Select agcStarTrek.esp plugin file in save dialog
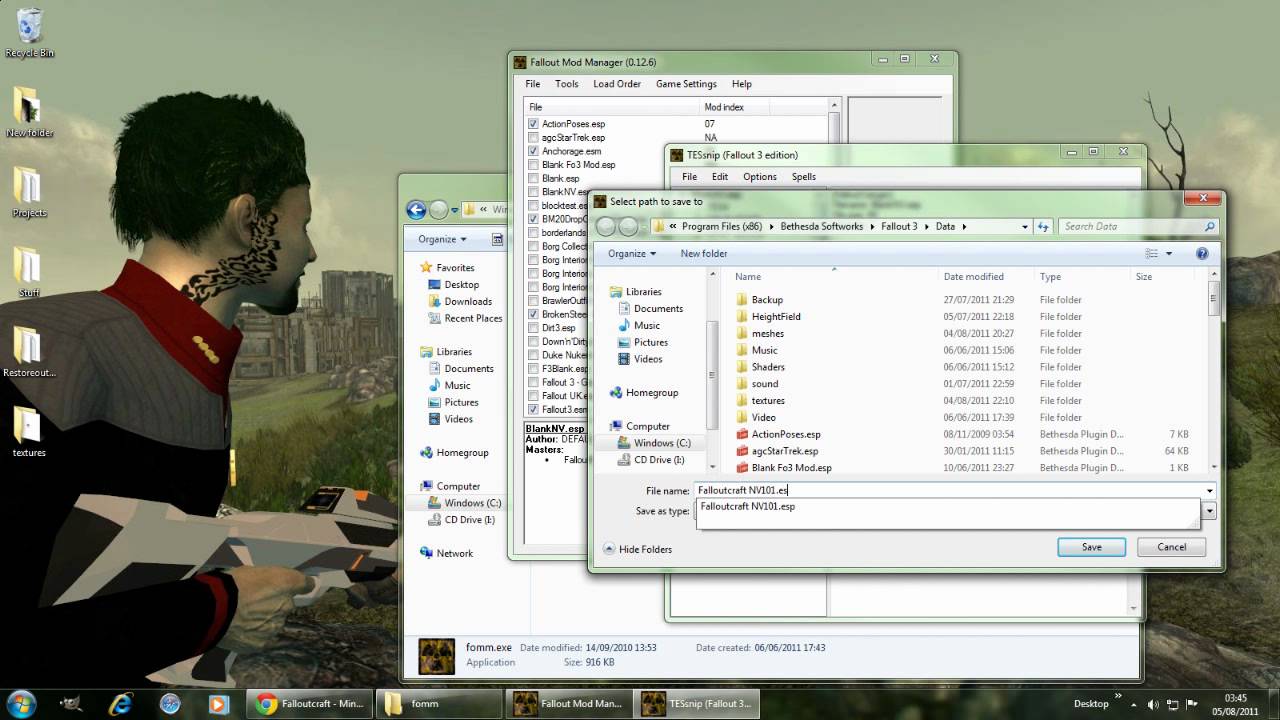This screenshot has height=720, width=1280. pos(785,451)
